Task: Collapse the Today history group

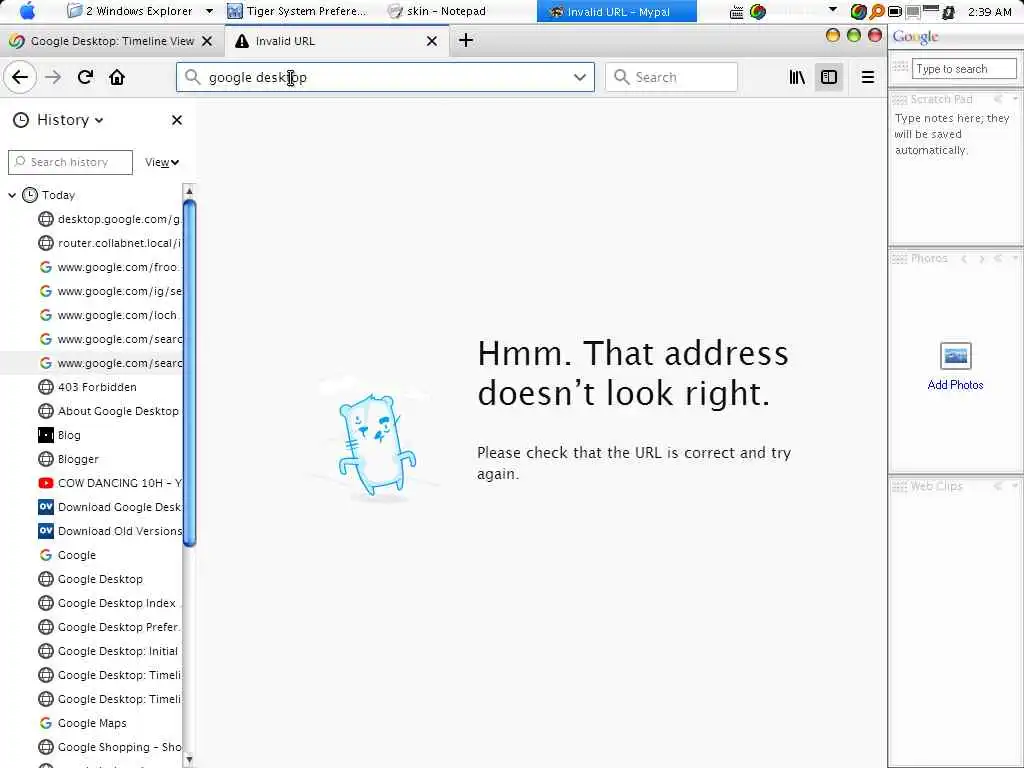Action: pos(12,195)
